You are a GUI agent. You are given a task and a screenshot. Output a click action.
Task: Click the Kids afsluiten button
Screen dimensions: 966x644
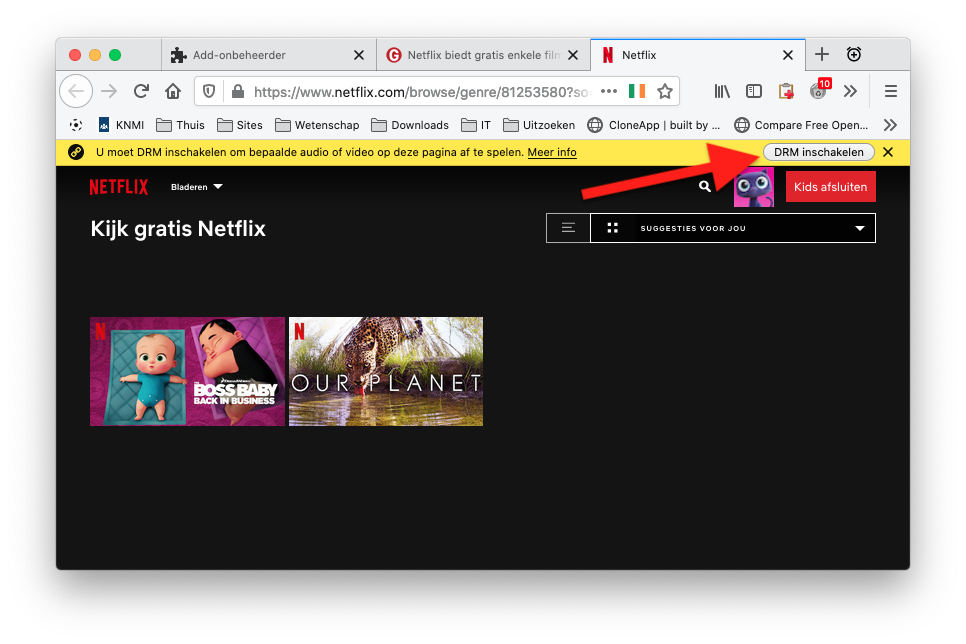pyautogui.click(x=830, y=187)
